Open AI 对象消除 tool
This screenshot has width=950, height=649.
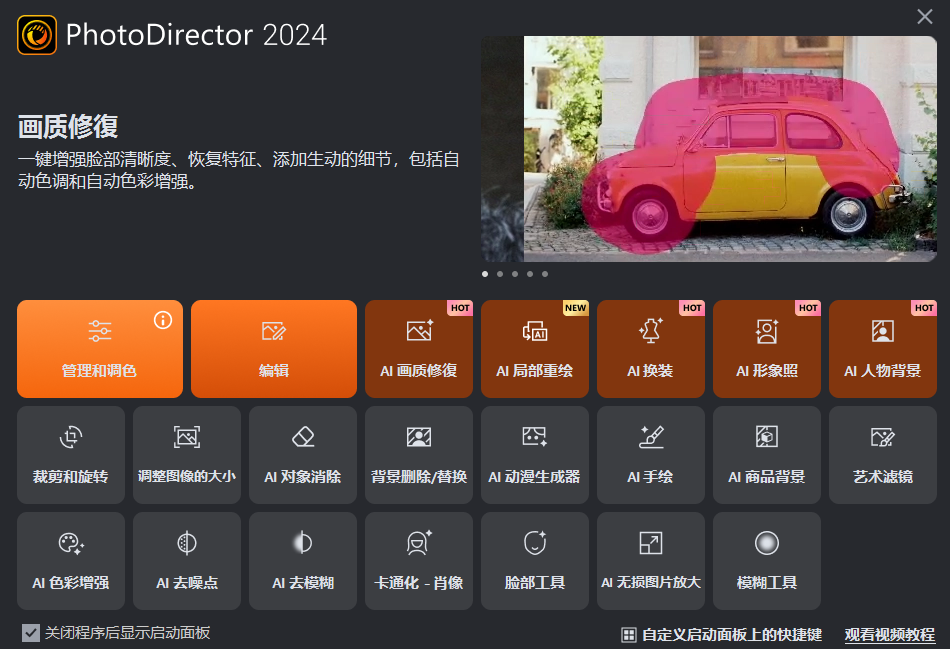(x=302, y=455)
